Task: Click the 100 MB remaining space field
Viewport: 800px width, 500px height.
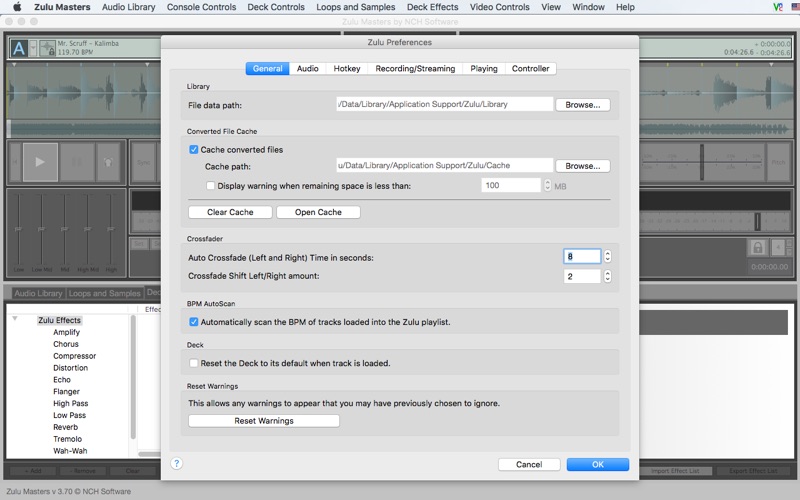Action: coord(511,185)
